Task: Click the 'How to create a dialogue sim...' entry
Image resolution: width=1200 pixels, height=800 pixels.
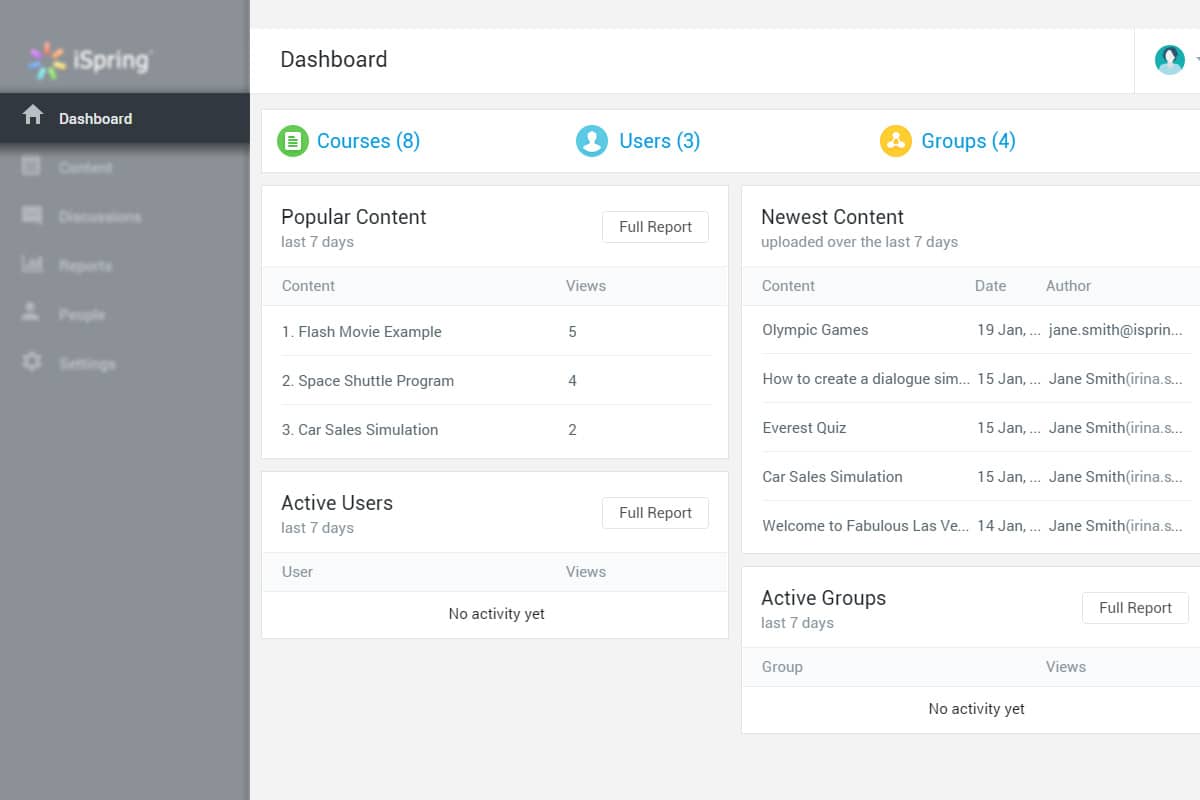Action: [866, 379]
